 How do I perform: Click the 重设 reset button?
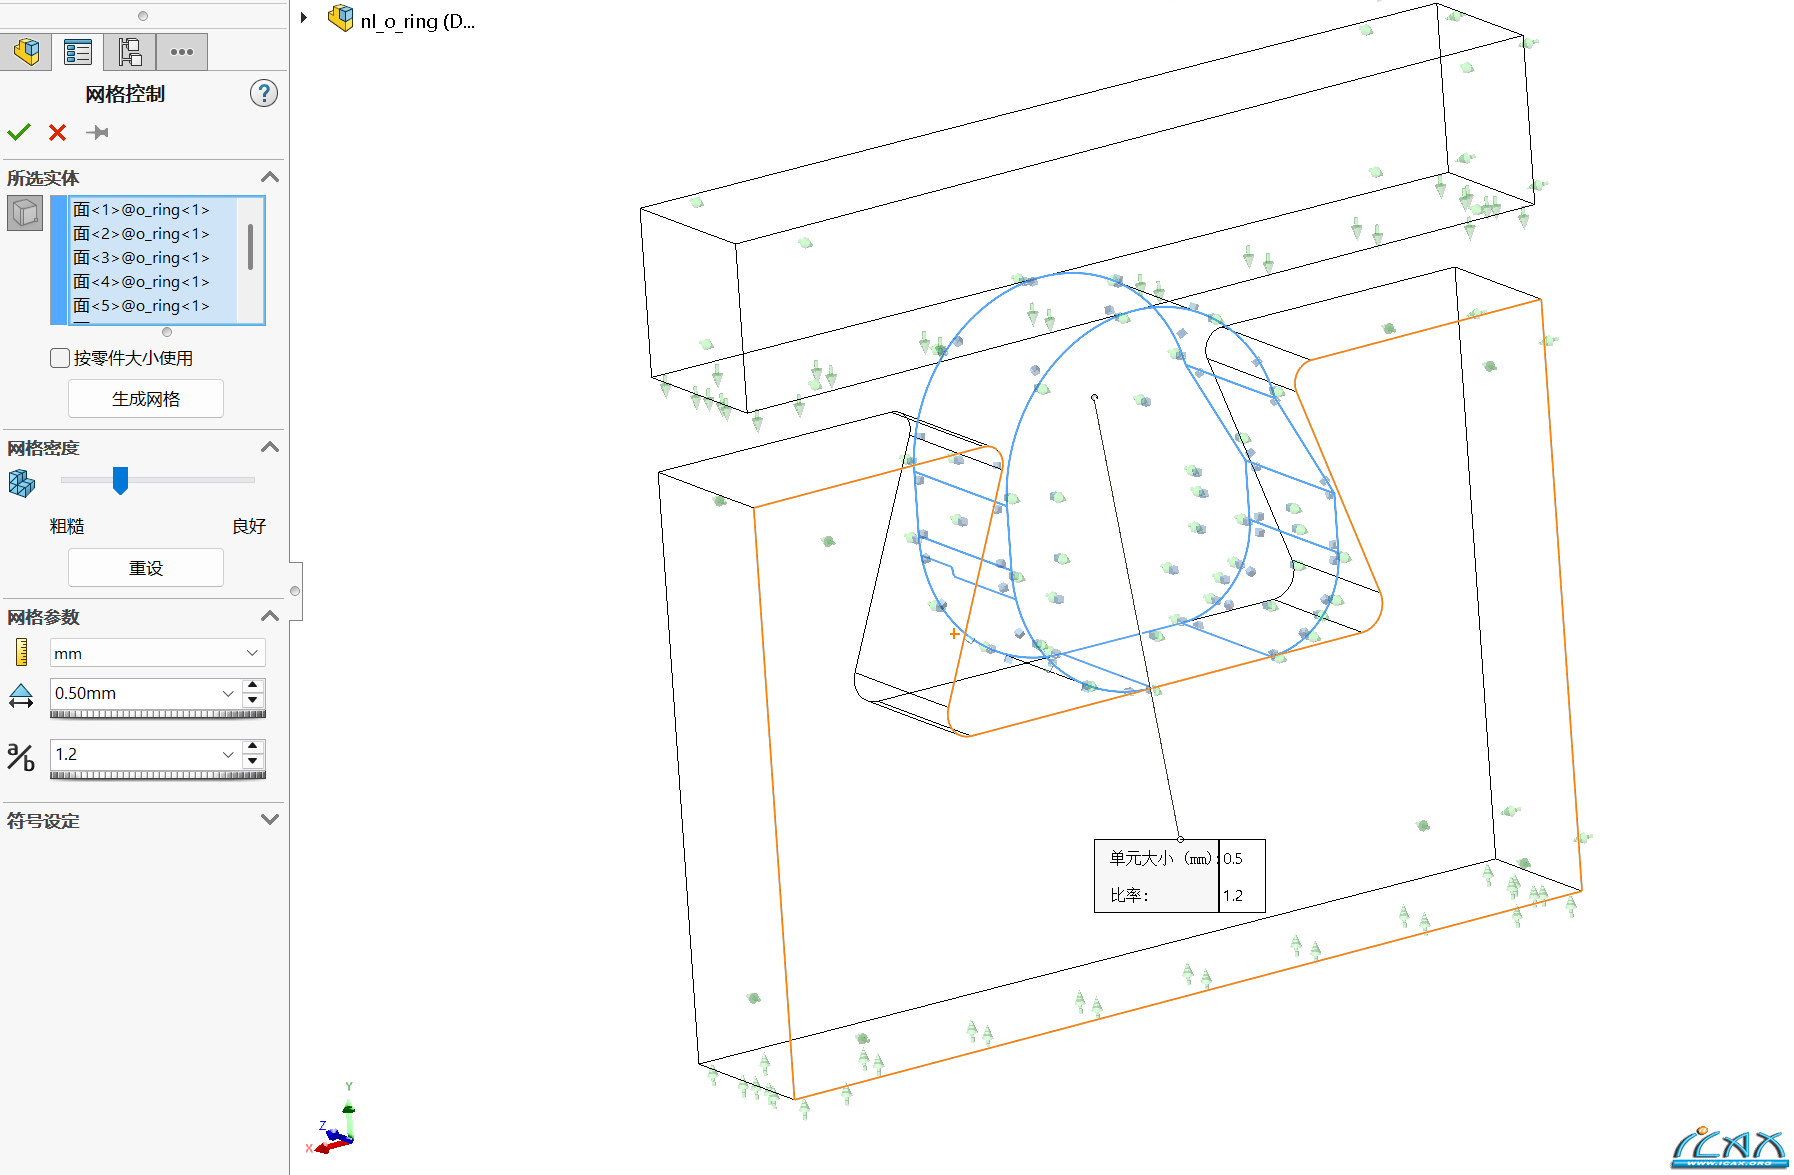[x=146, y=568]
